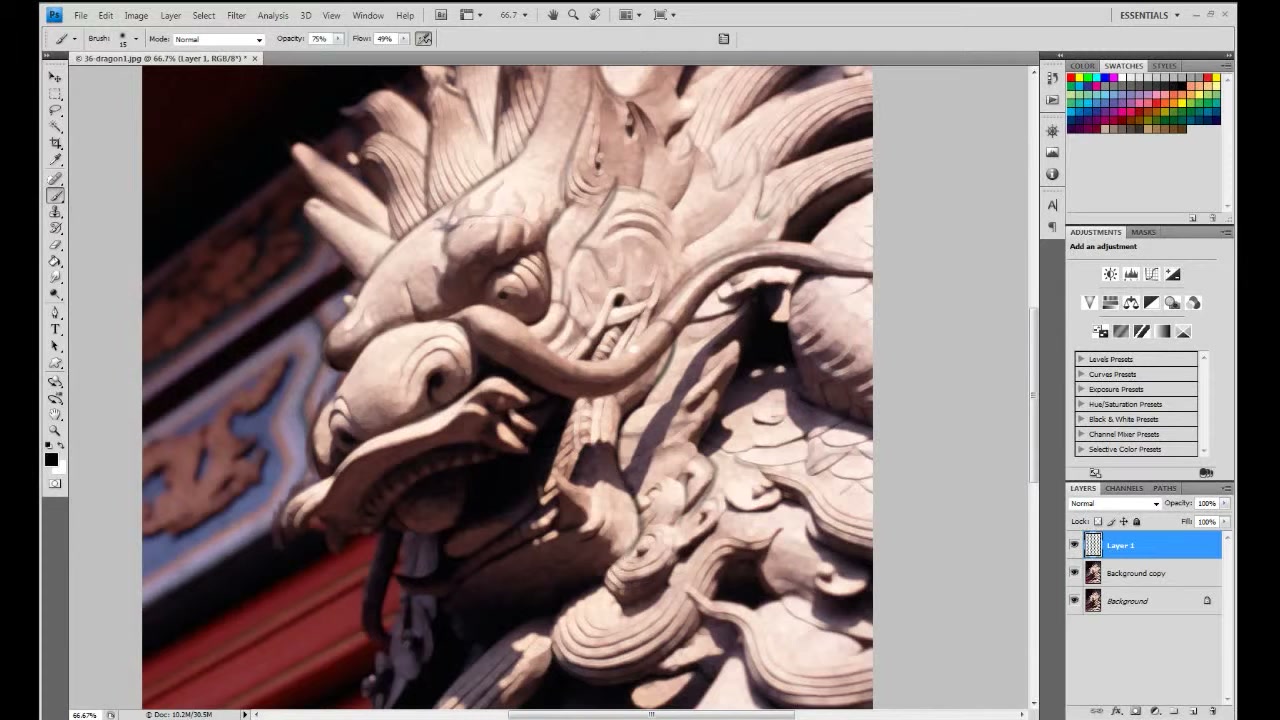Select the Brush tool in toolbox
Image resolution: width=1280 pixels, height=720 pixels.
pos(55,194)
